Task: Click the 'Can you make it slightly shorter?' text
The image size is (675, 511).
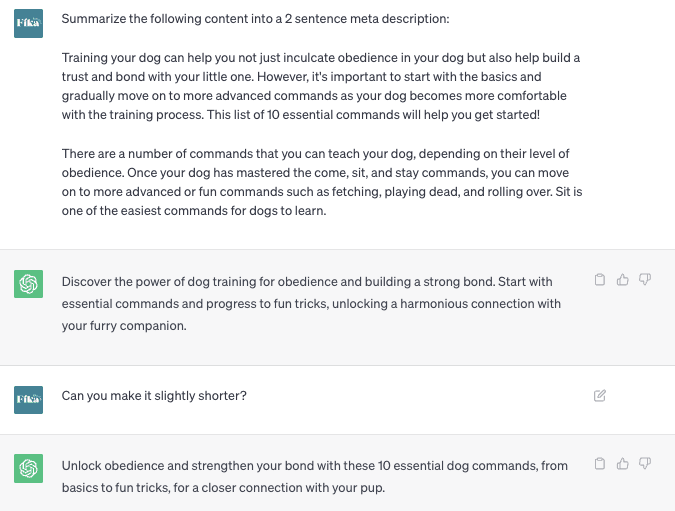Action: point(154,396)
